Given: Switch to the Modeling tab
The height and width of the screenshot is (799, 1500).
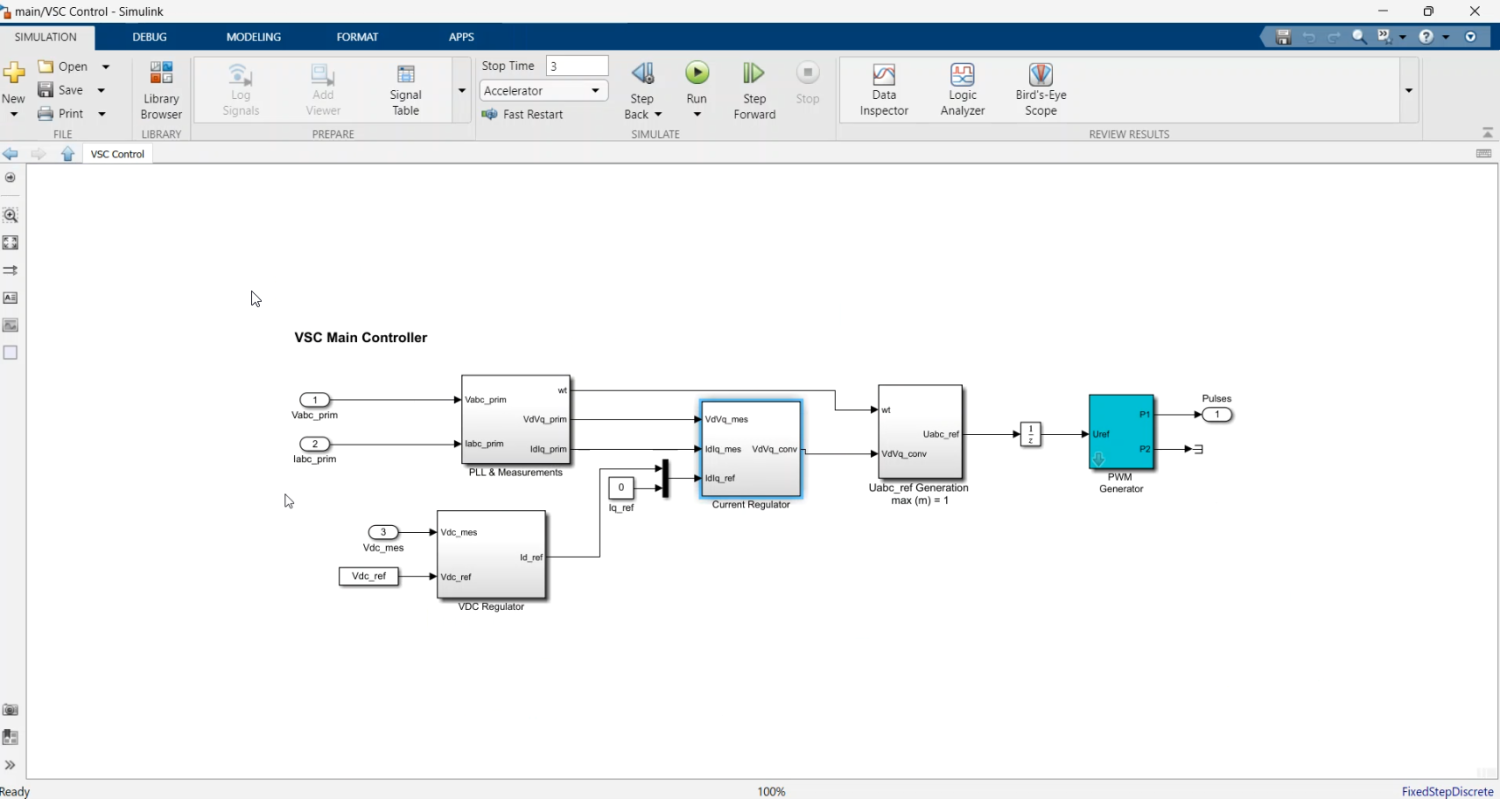Looking at the screenshot, I should [x=253, y=37].
